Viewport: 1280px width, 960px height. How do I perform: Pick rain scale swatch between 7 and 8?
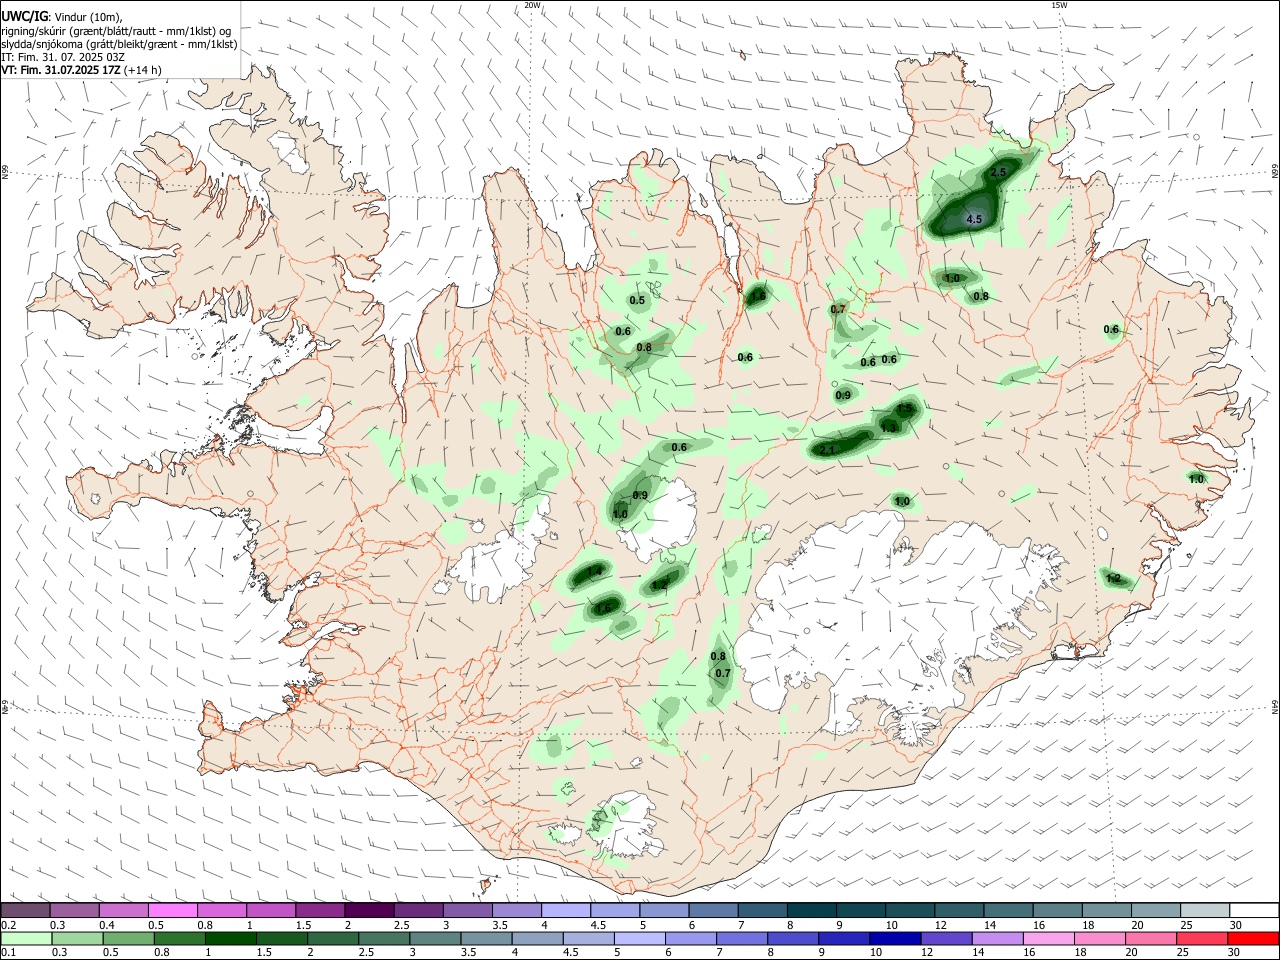[741, 938]
